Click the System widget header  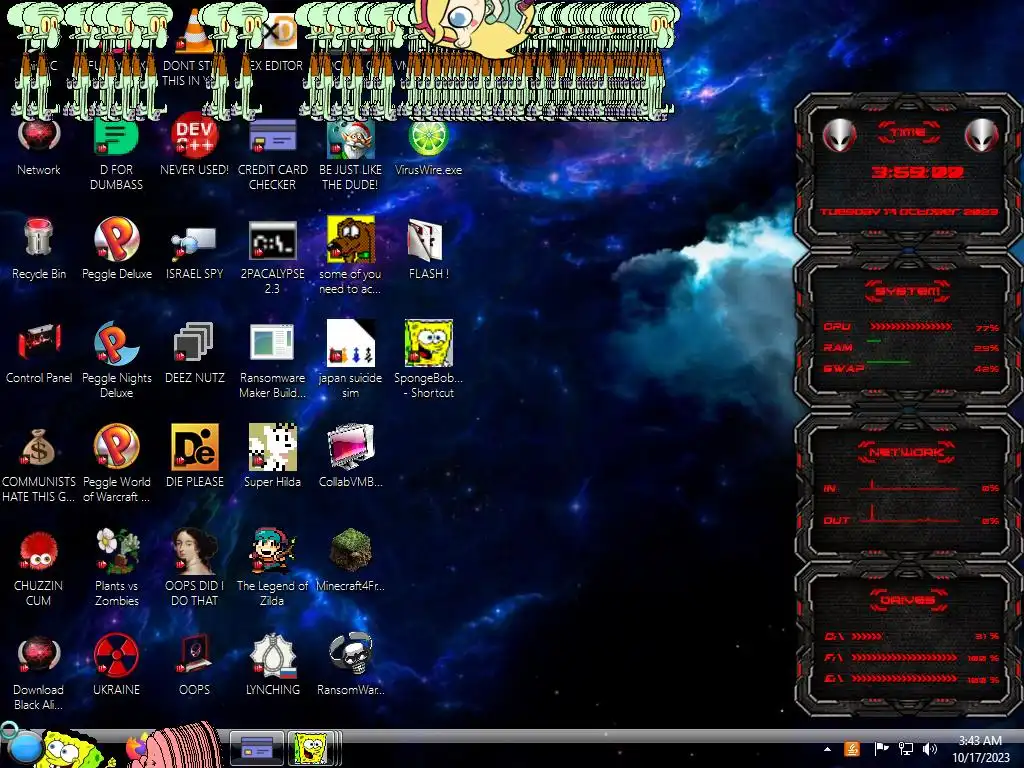click(908, 291)
